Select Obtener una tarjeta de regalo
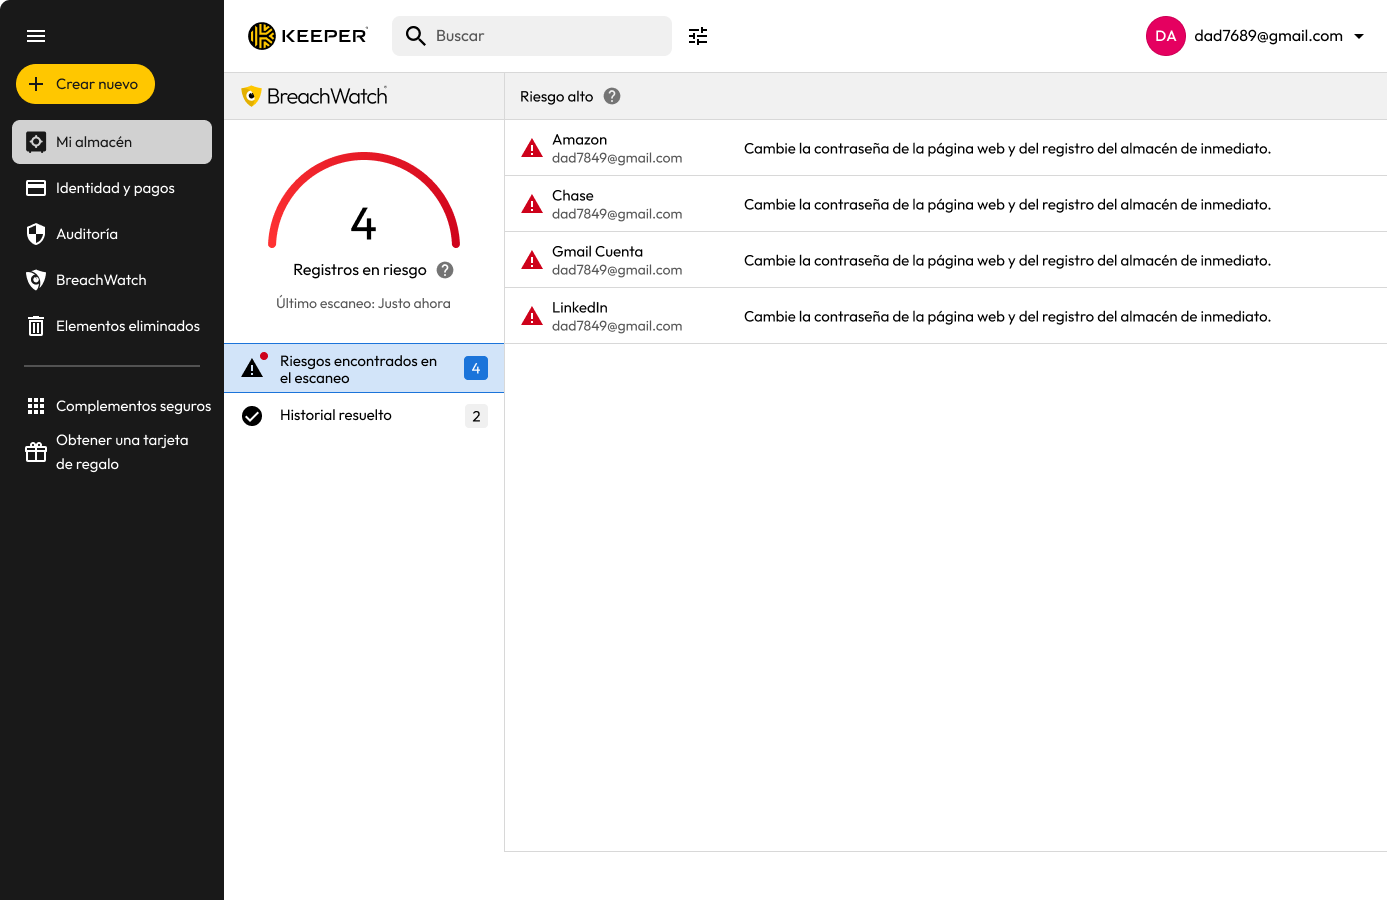Screen dimensions: 1400x900 112,452
